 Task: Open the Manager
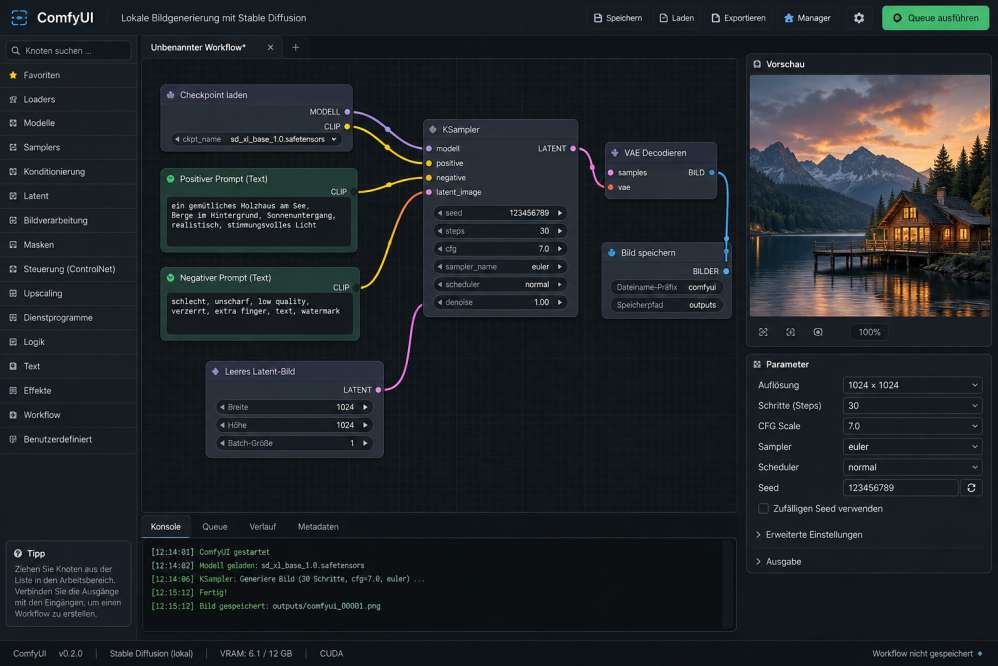coord(807,18)
